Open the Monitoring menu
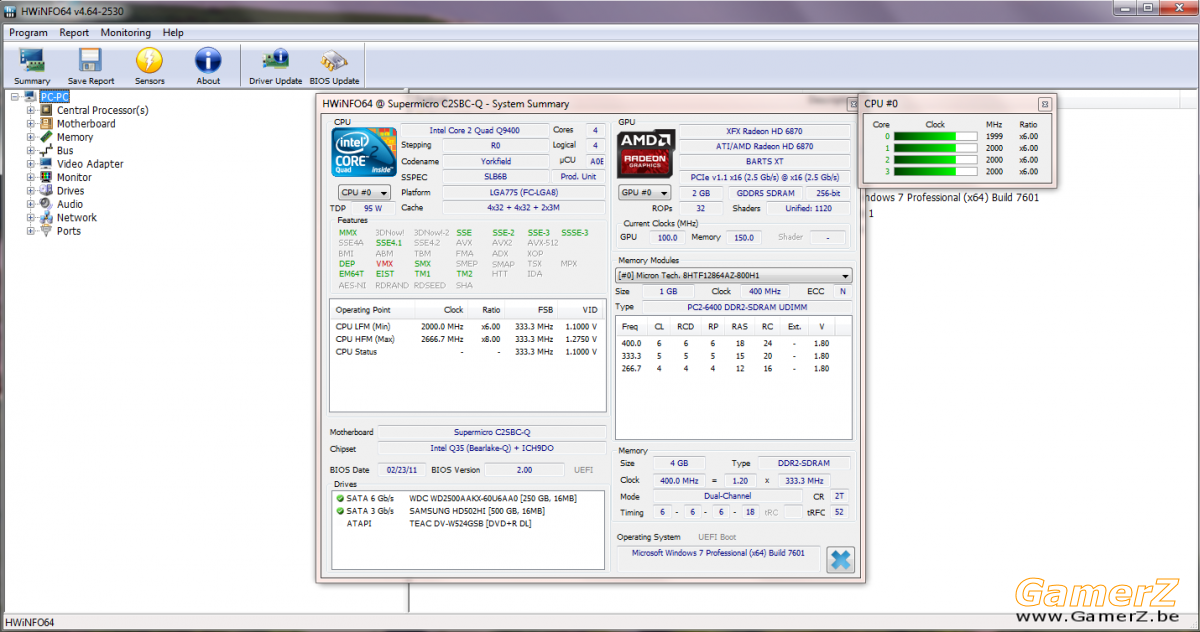Screen dimensions: 1200x632 pos(126,32)
